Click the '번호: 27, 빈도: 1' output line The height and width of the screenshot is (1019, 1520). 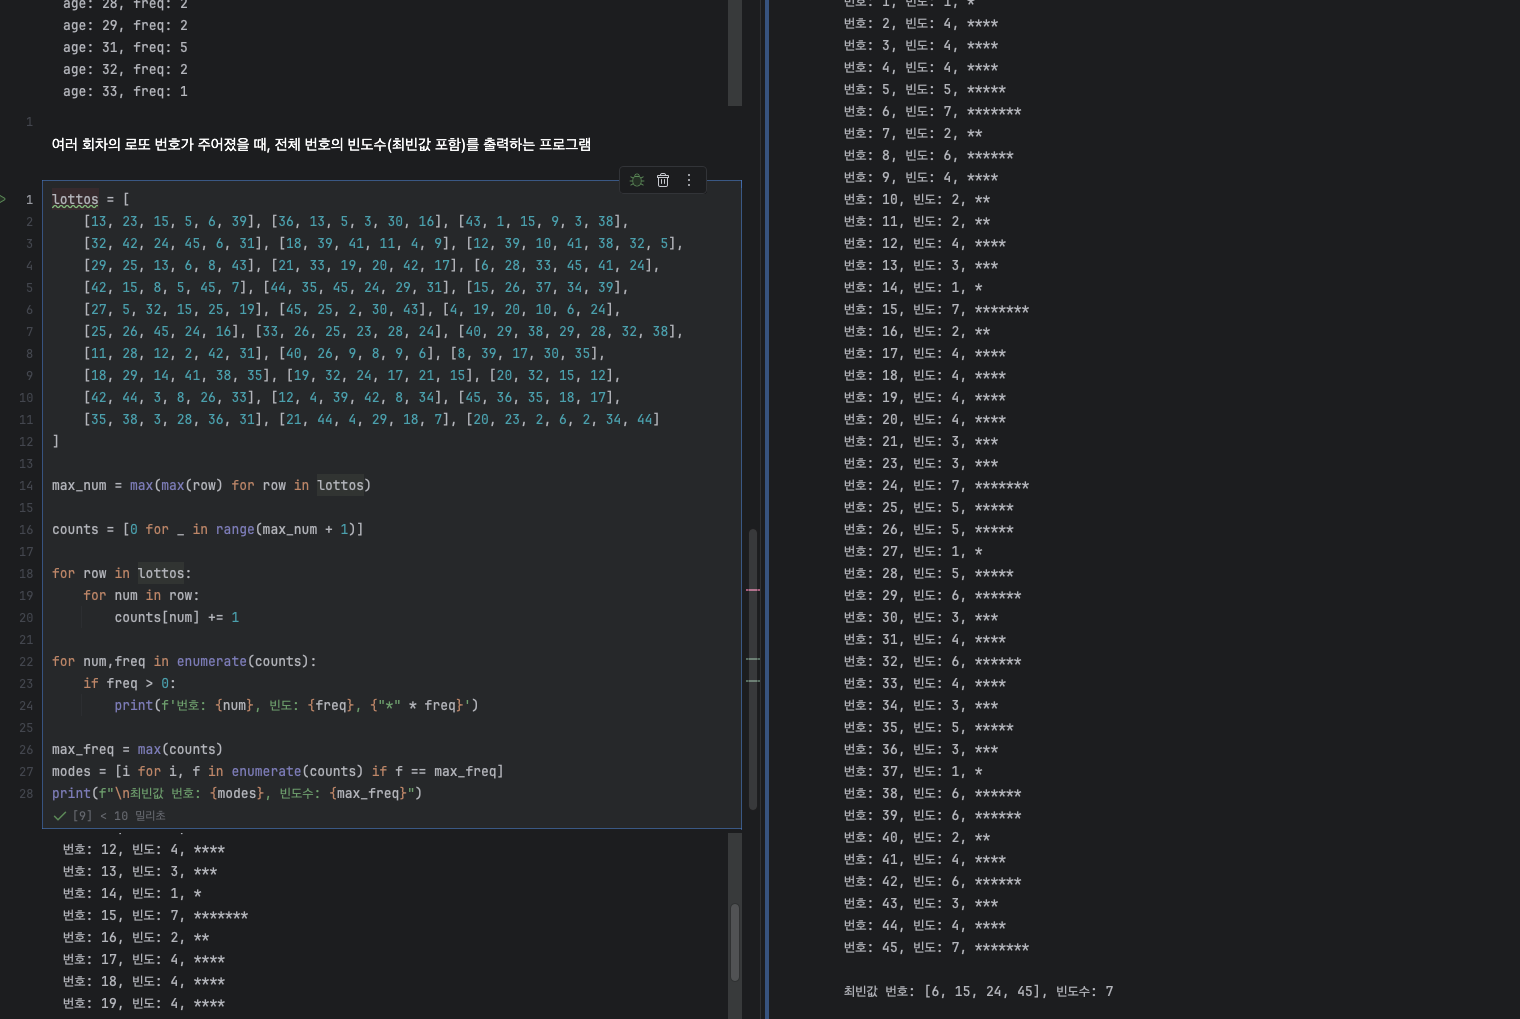(x=913, y=551)
